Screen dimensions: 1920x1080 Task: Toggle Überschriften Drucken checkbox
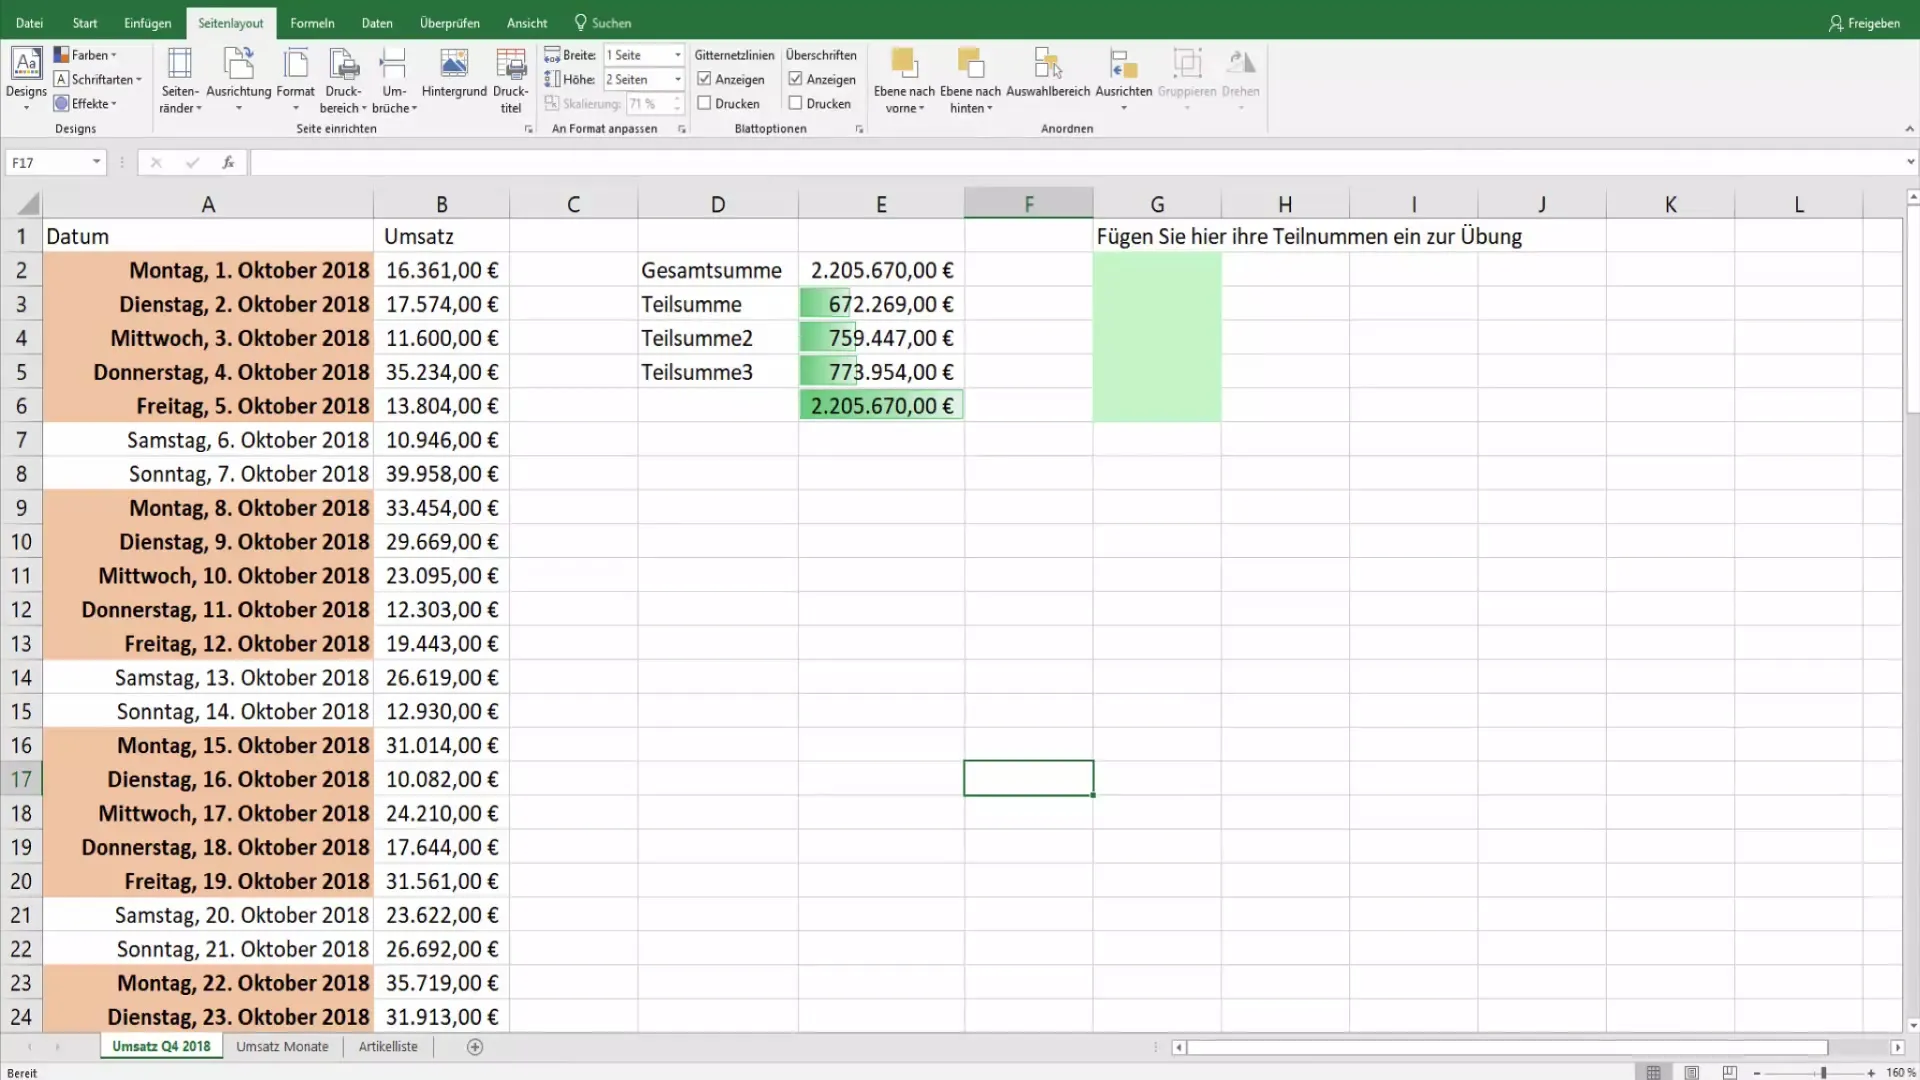(795, 103)
